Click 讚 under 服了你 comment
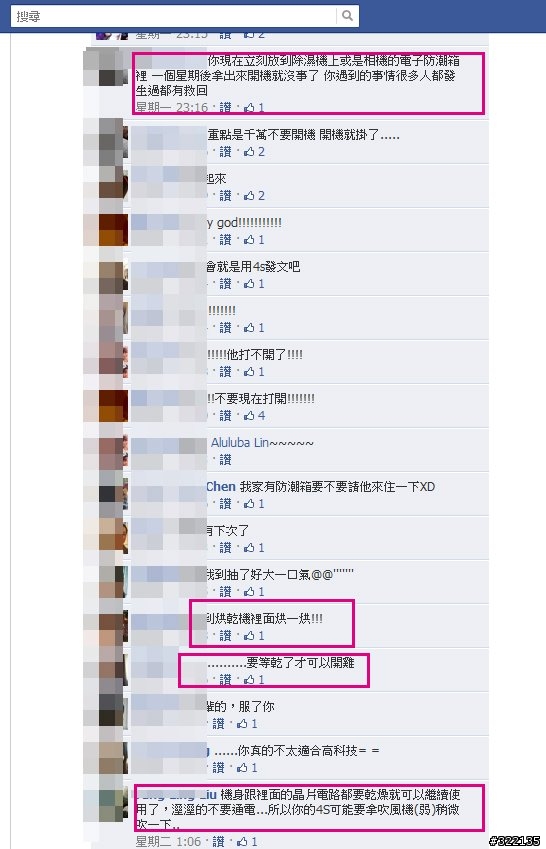 click(219, 724)
